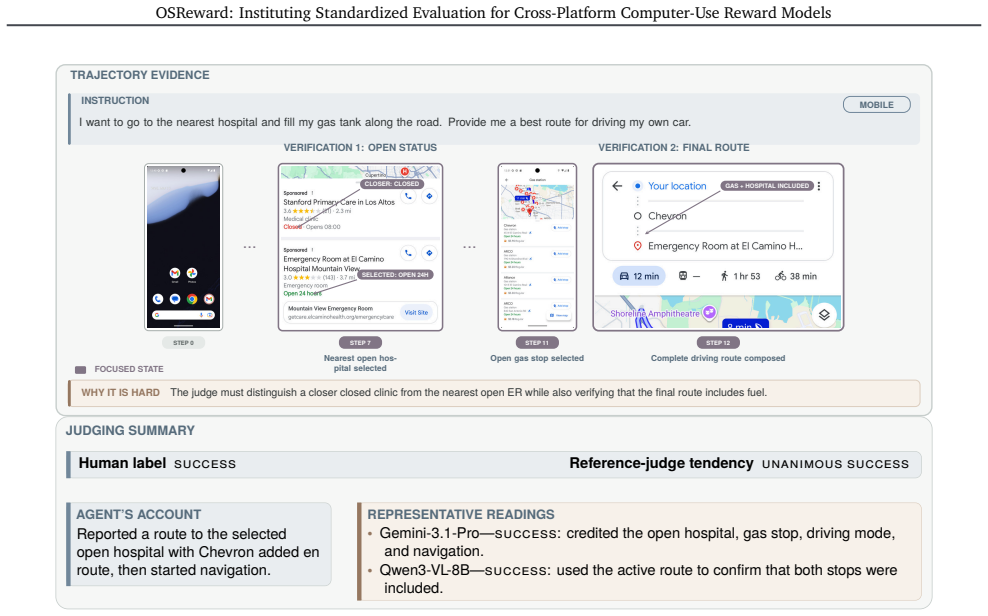Click the Mountain View Emergency Room ad title
This screenshot has height=616, width=988.
(x=330, y=309)
